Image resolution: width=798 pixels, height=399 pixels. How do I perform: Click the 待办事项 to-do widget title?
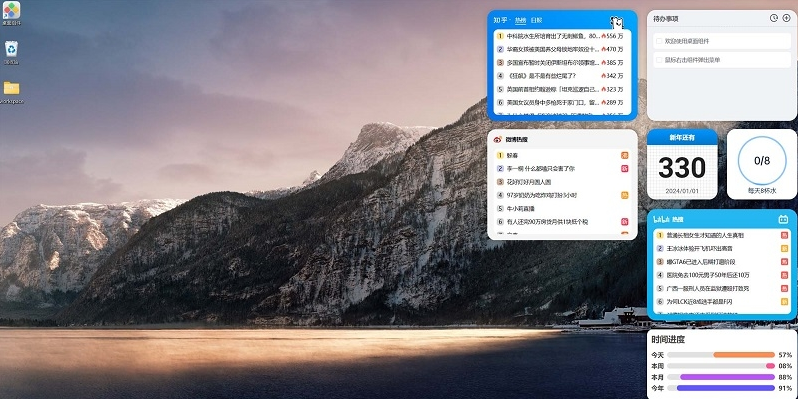click(666, 19)
